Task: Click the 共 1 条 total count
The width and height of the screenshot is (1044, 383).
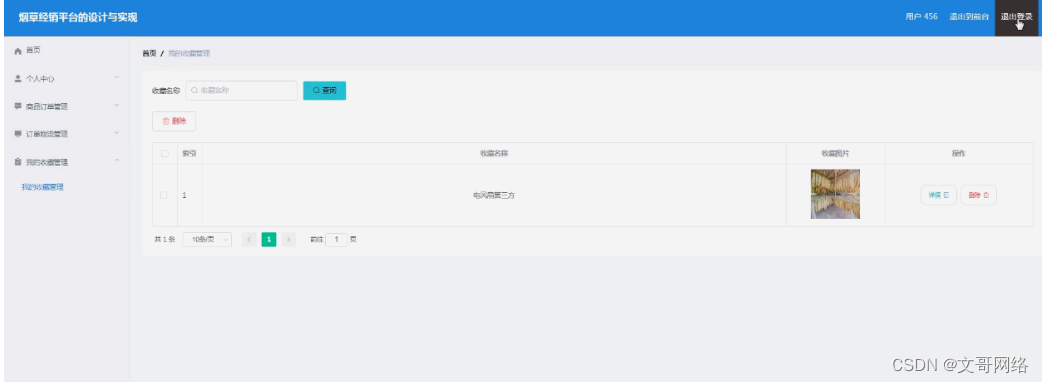Action: 164,240
